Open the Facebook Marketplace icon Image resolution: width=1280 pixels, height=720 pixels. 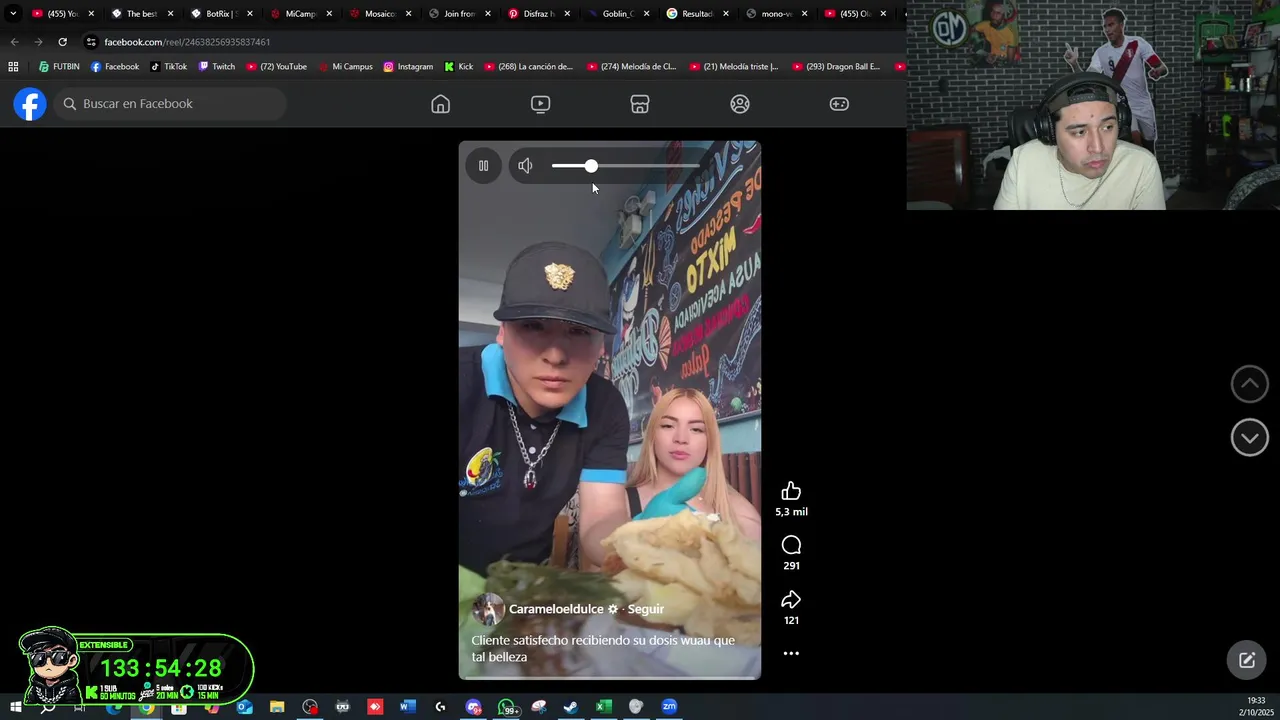coord(640,104)
